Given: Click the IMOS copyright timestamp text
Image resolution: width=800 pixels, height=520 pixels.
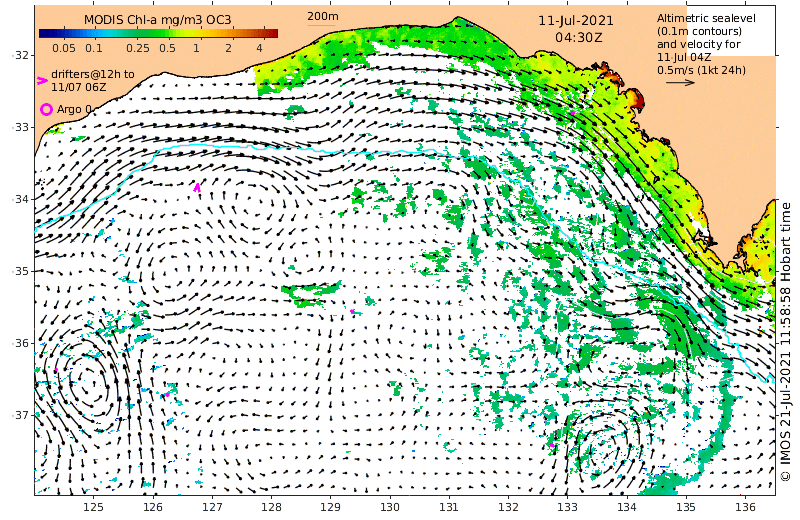Looking at the screenshot, I should click(786, 342).
